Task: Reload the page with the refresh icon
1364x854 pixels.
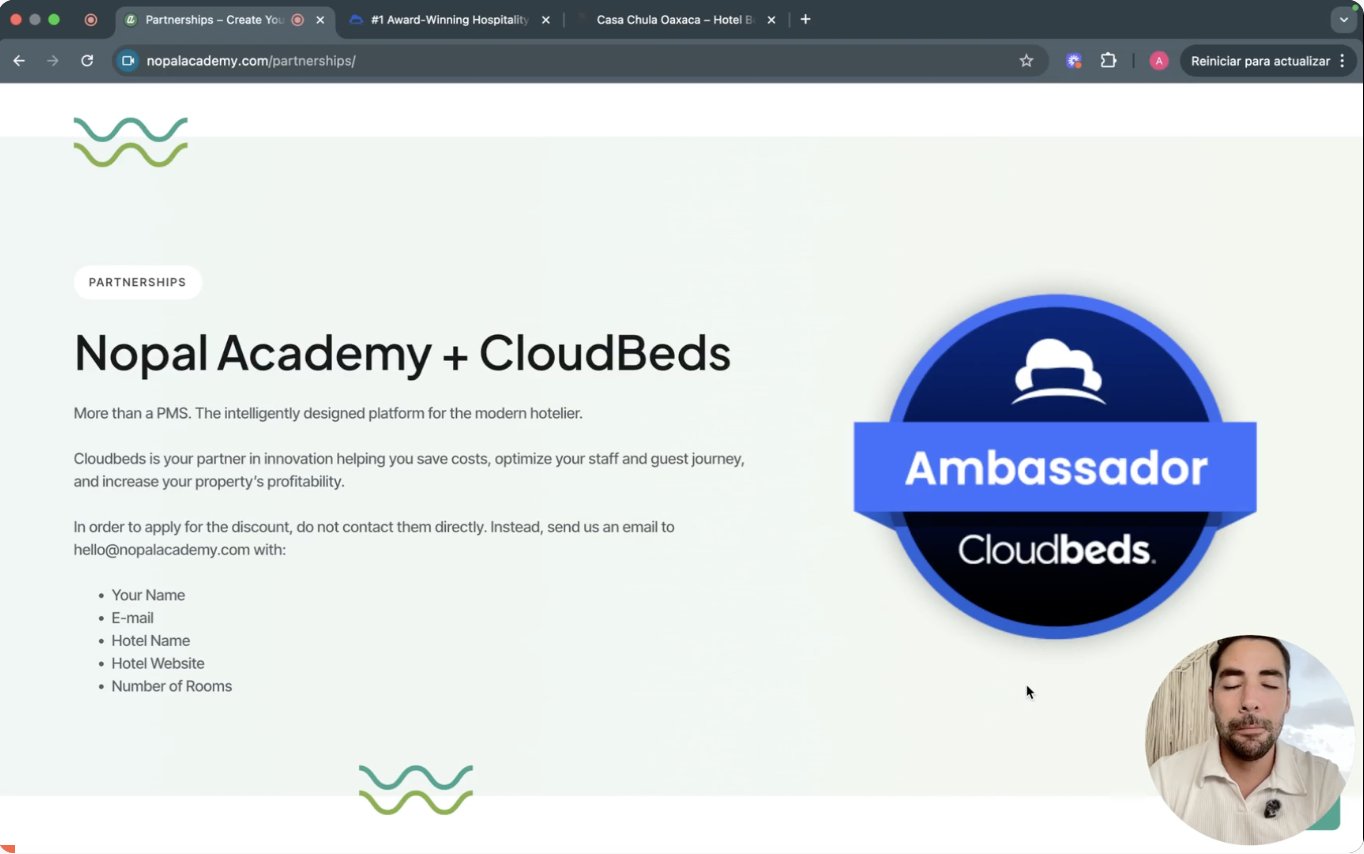Action: click(87, 61)
